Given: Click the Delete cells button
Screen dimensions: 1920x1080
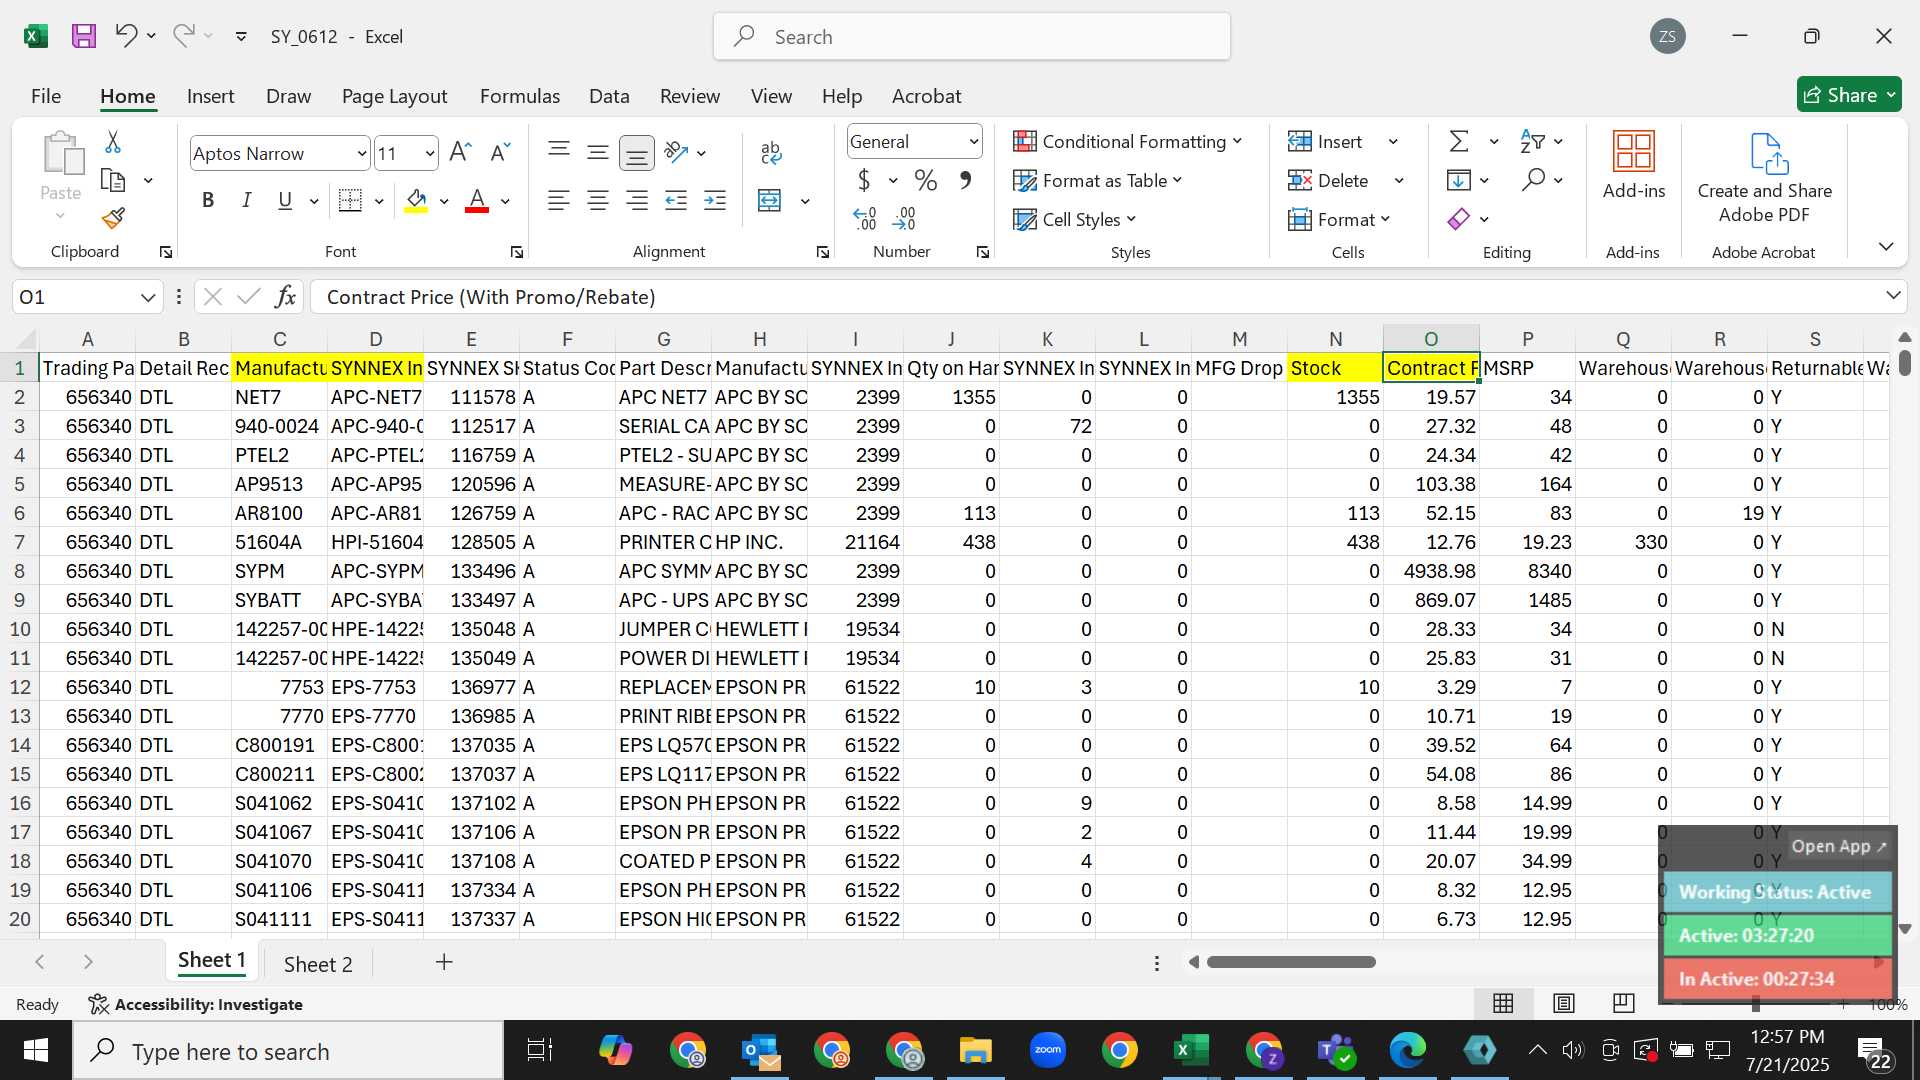Looking at the screenshot, I should (x=1328, y=180).
